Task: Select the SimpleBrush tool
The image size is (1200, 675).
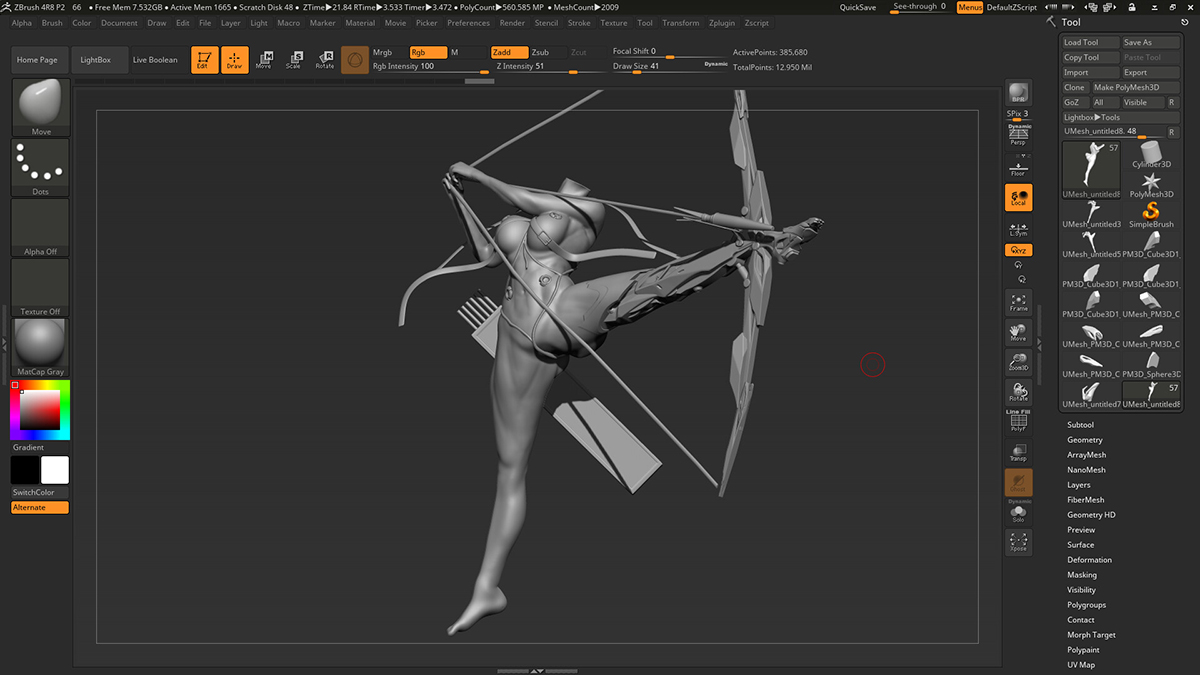Action: click(x=1151, y=214)
